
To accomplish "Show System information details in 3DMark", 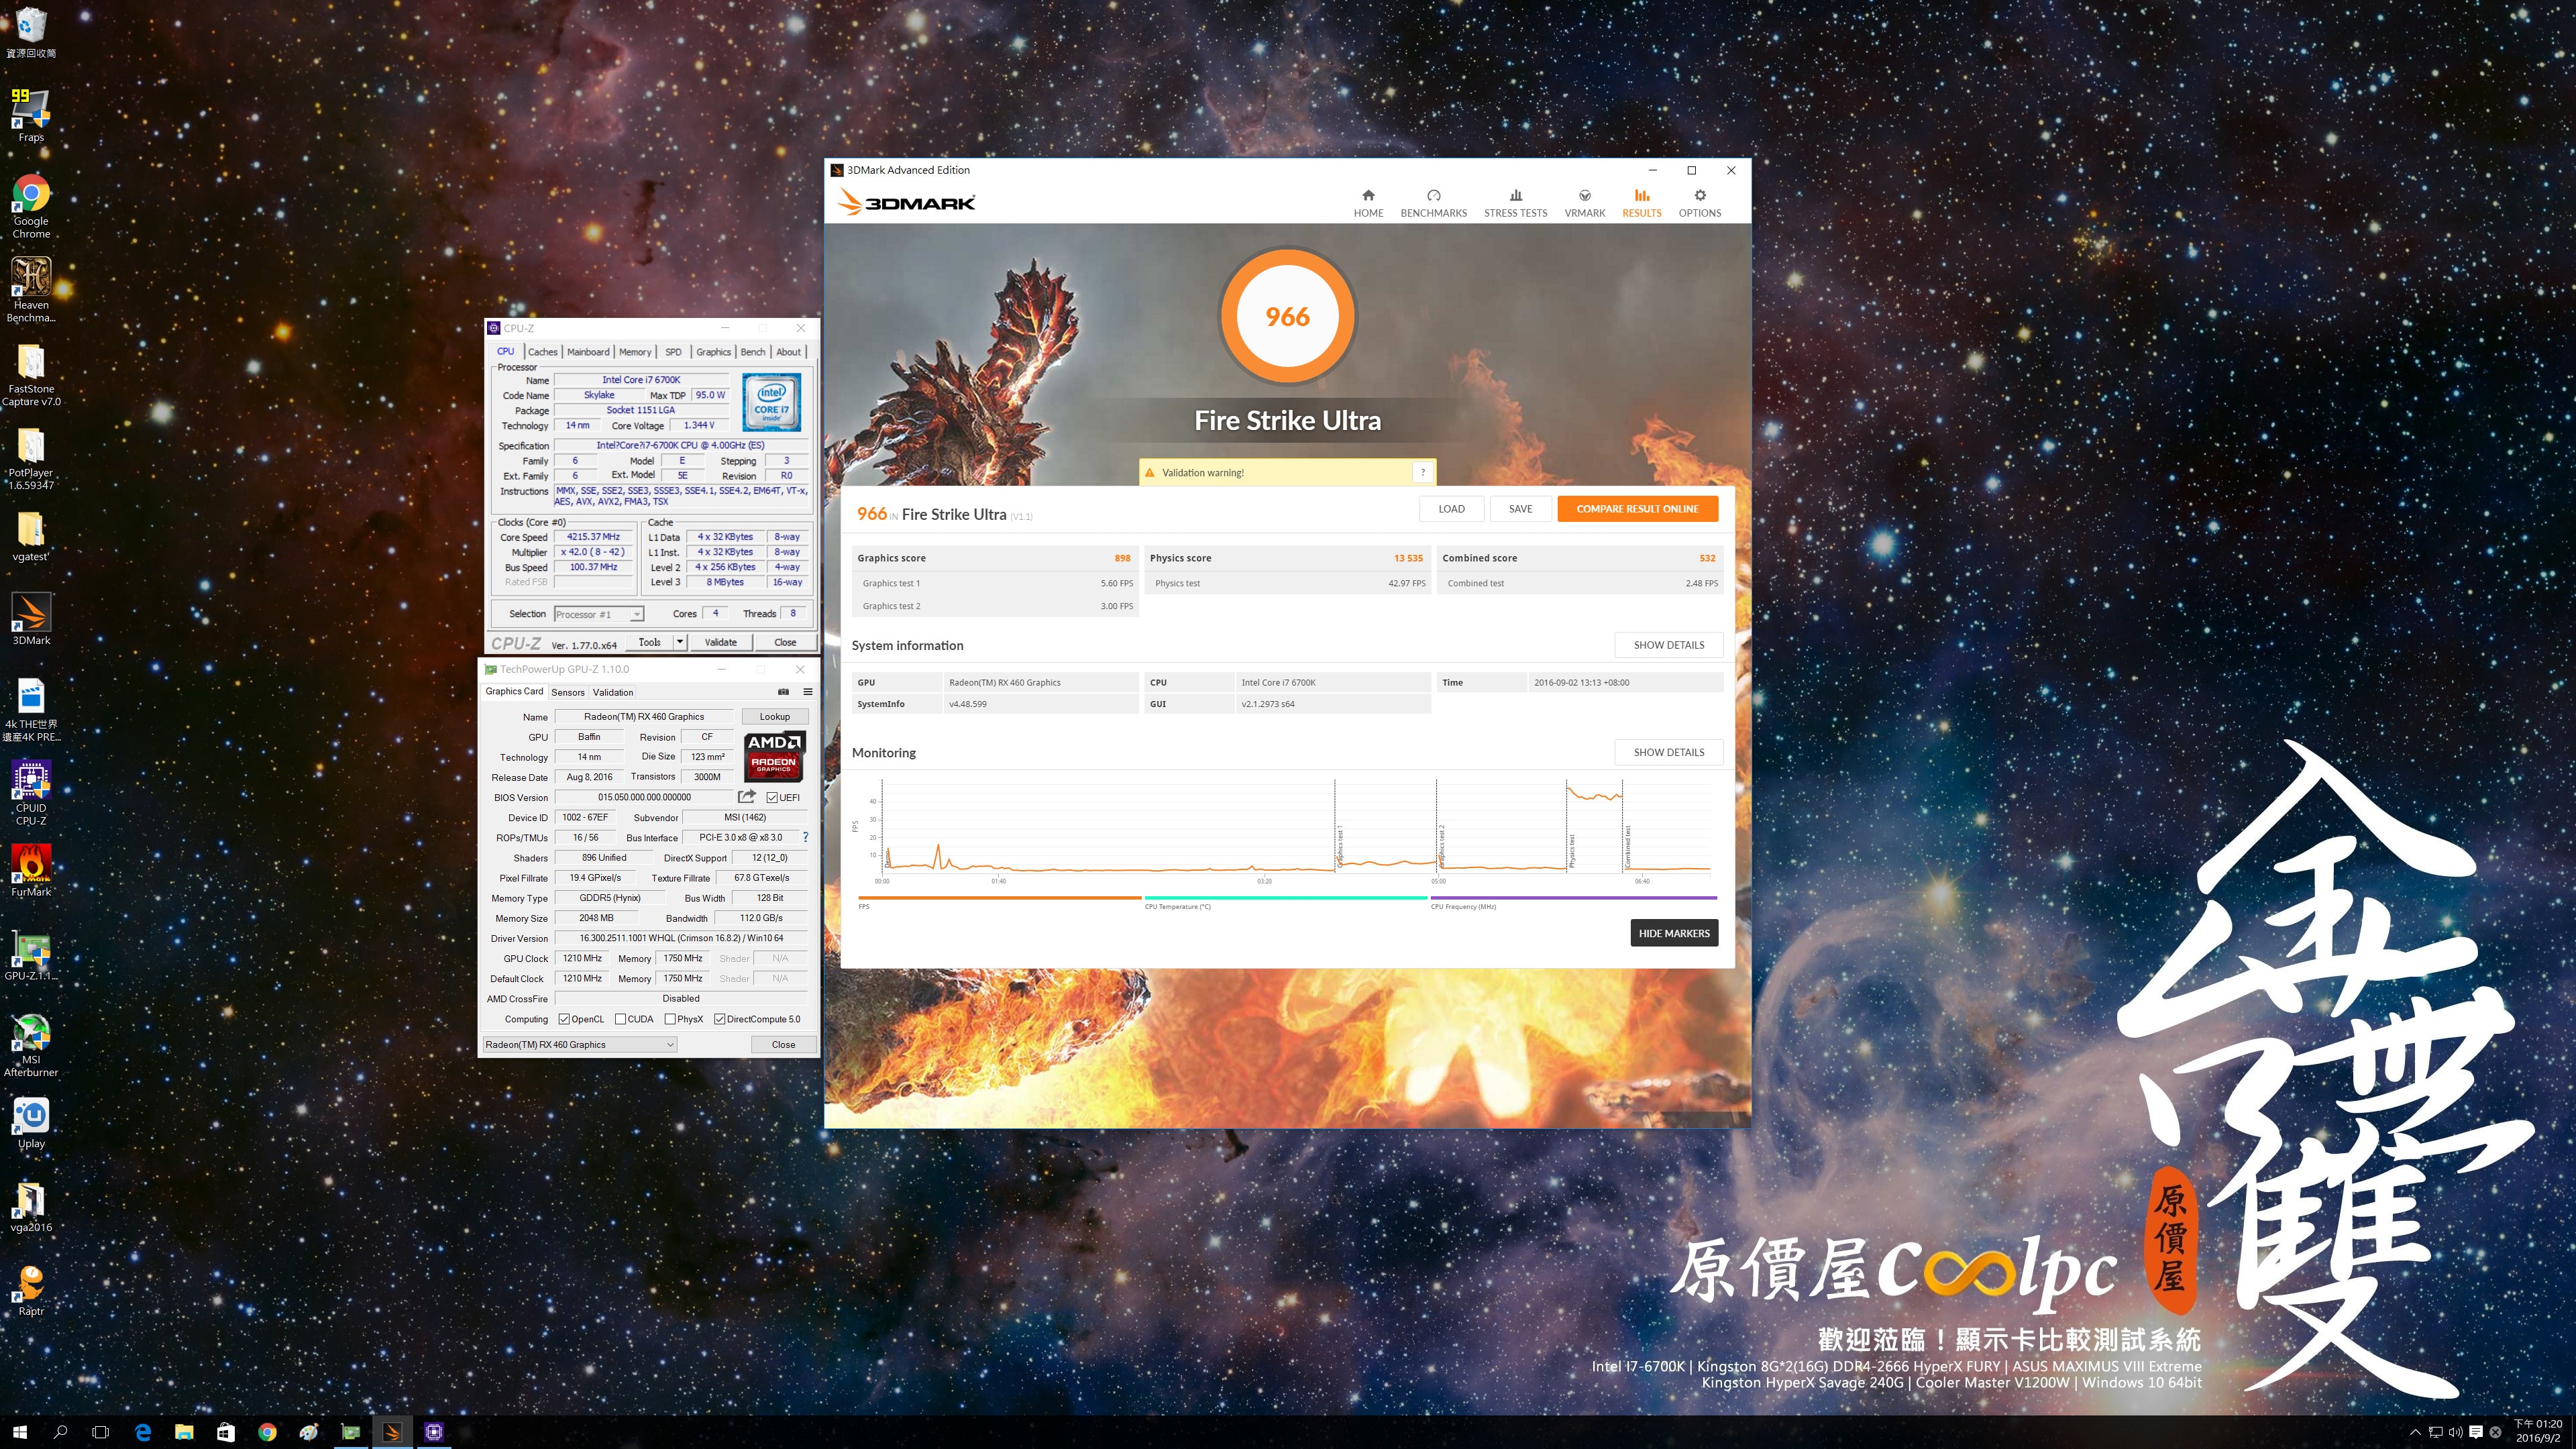I will (1668, 645).
